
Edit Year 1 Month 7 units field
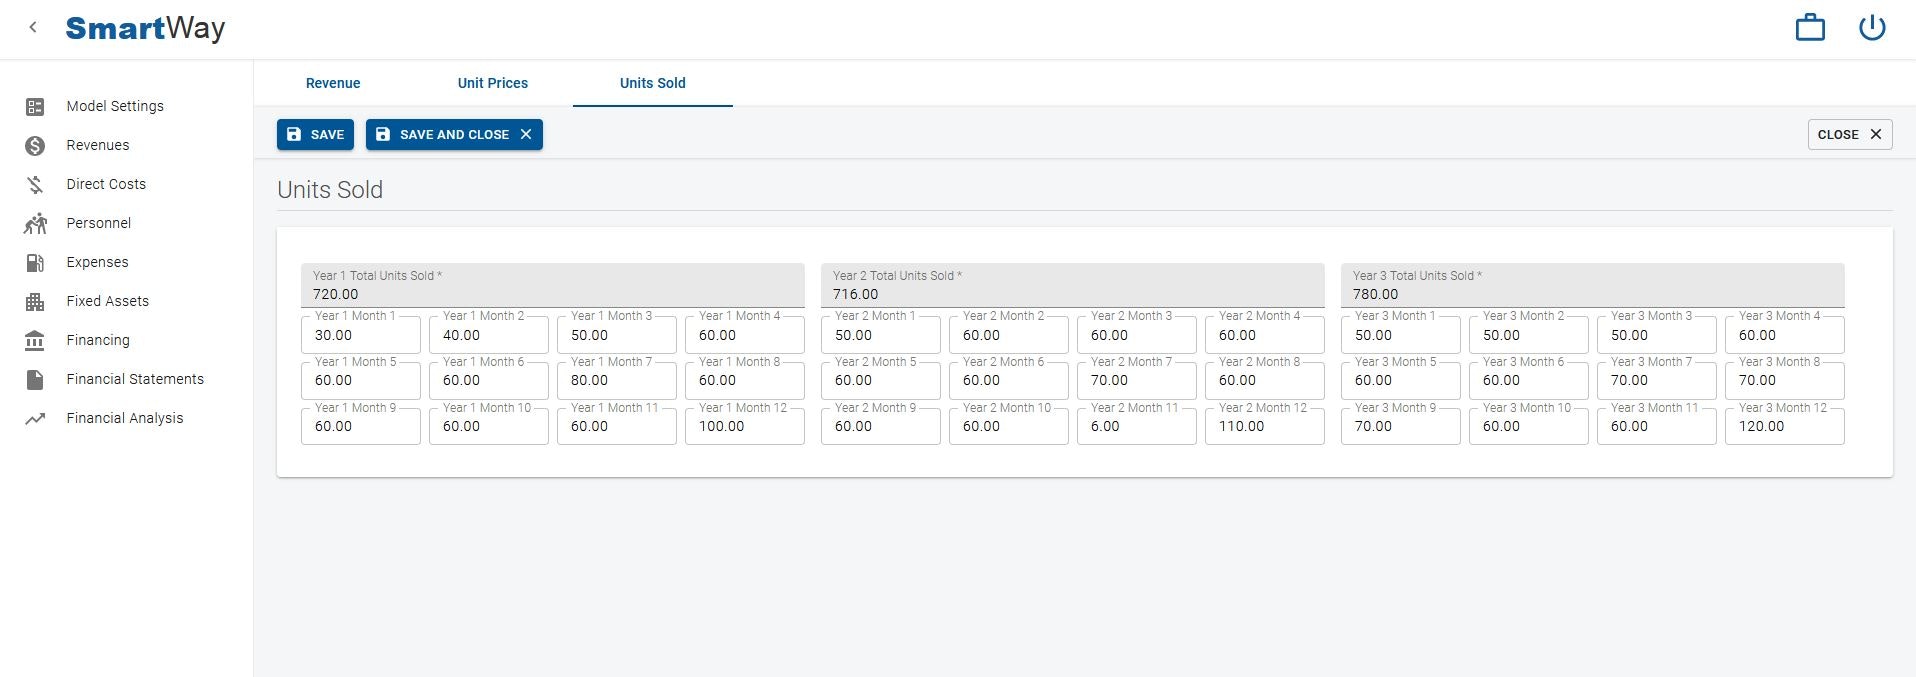(x=617, y=380)
